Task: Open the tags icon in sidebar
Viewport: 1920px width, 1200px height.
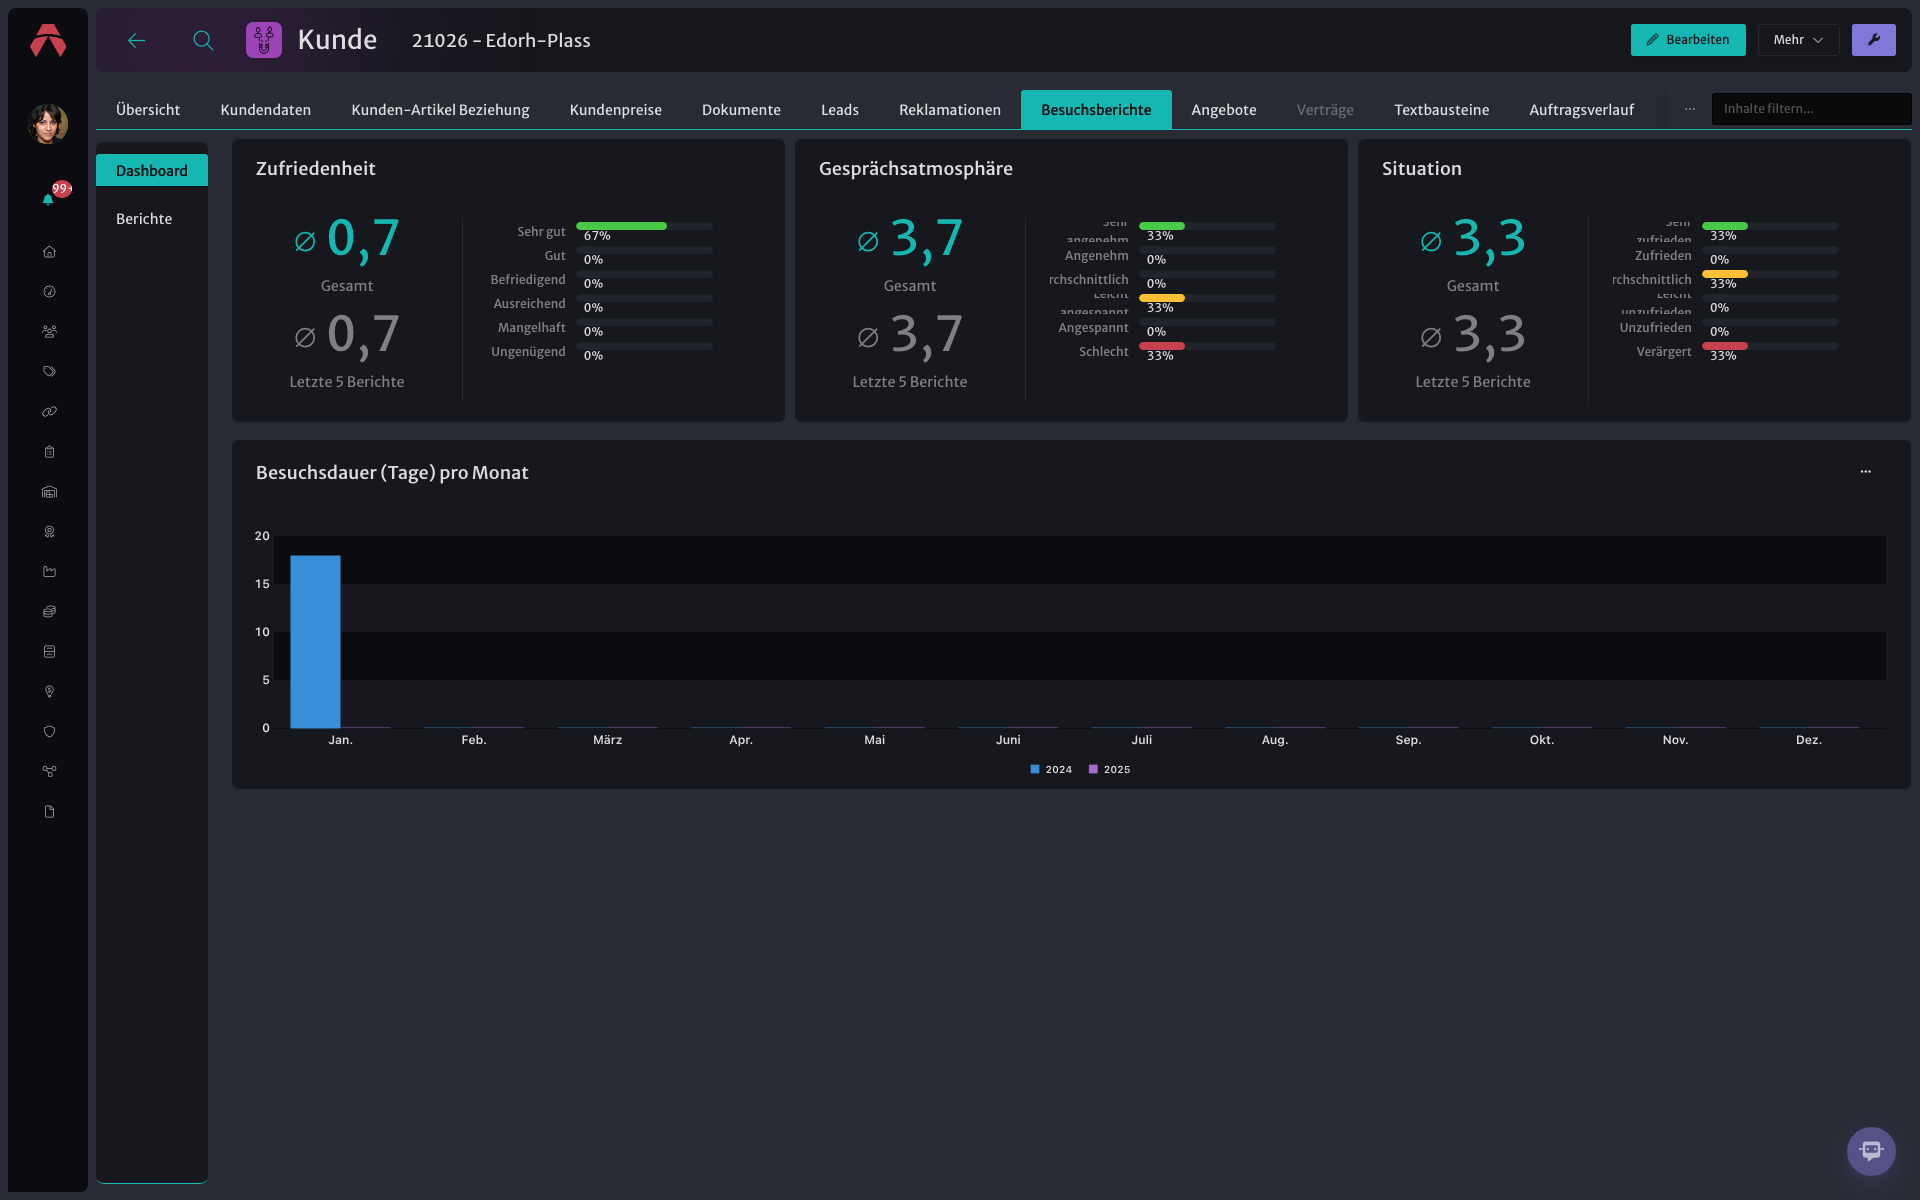Action: click(x=49, y=372)
